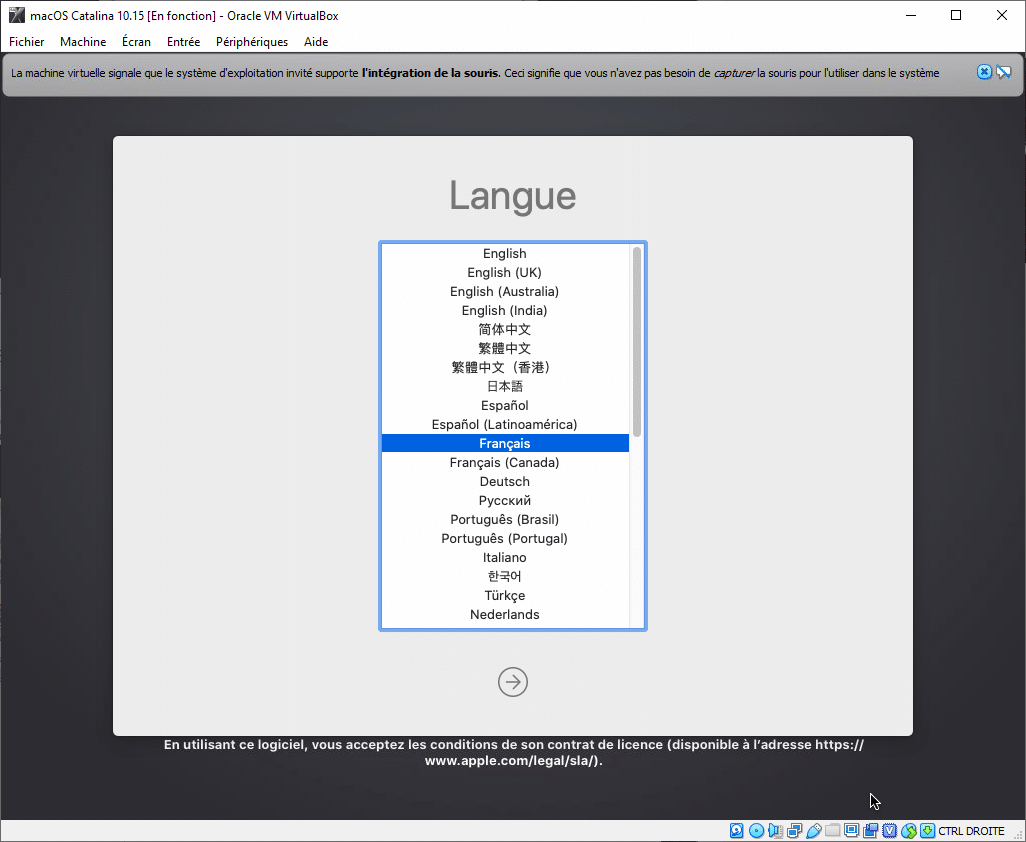Click the highlighted Français row
Viewport: 1026px width, 842px height.
coord(504,443)
